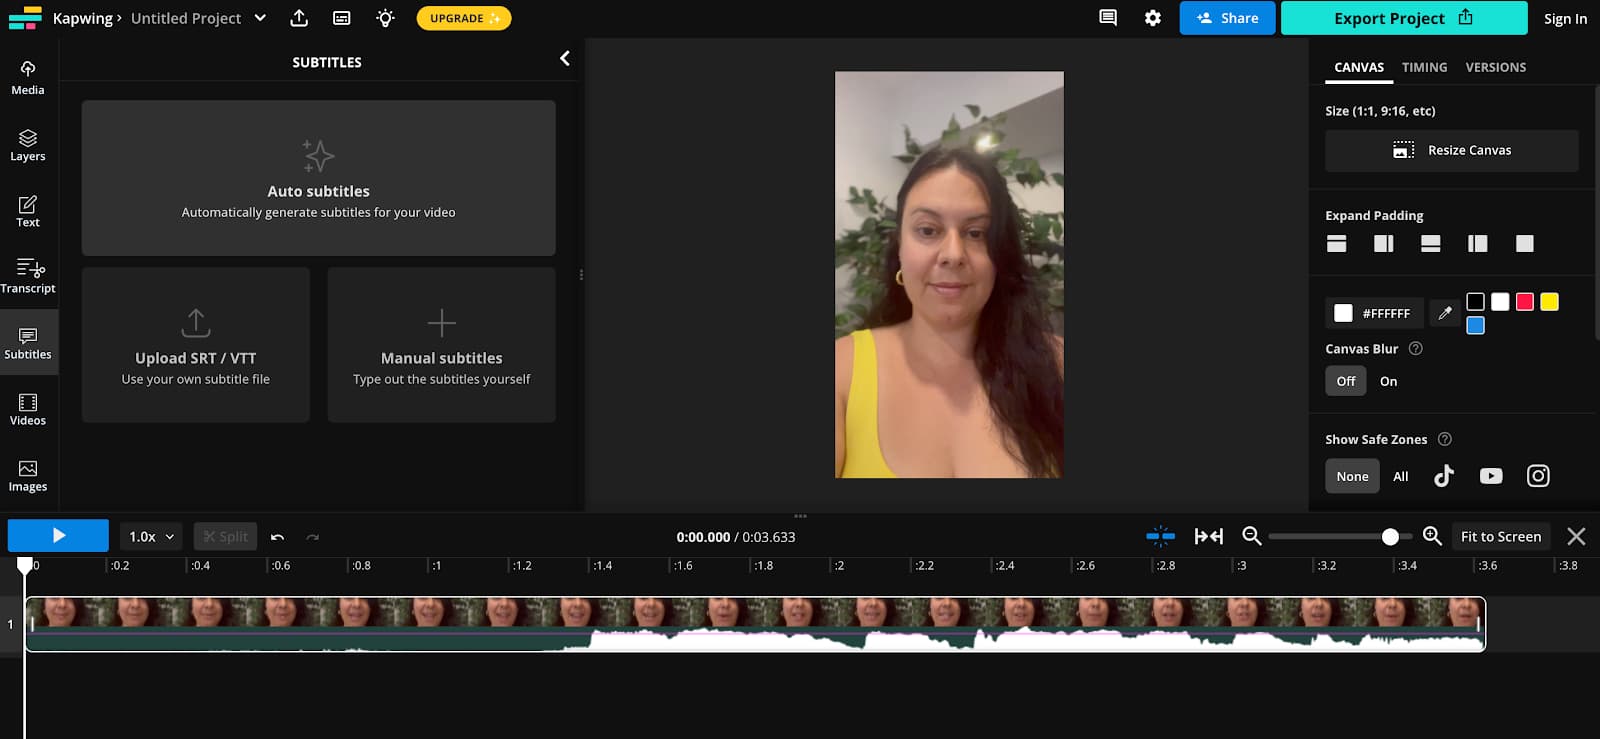Screen dimensions: 1600x739
Task: Select the Instagram safe zone icon
Action: point(1538,476)
